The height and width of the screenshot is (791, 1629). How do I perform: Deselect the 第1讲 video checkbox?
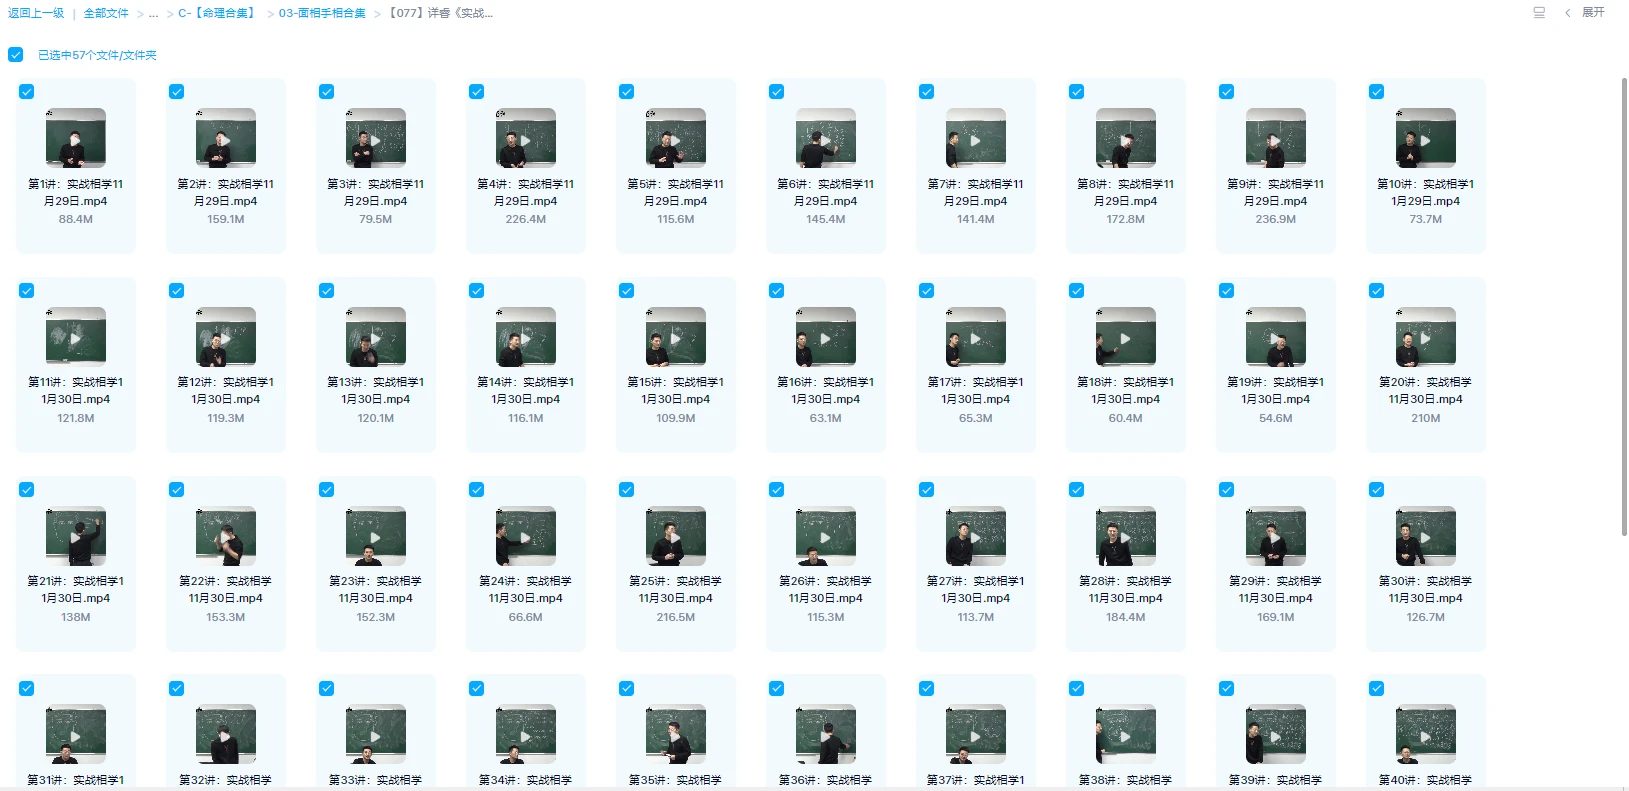pos(27,92)
